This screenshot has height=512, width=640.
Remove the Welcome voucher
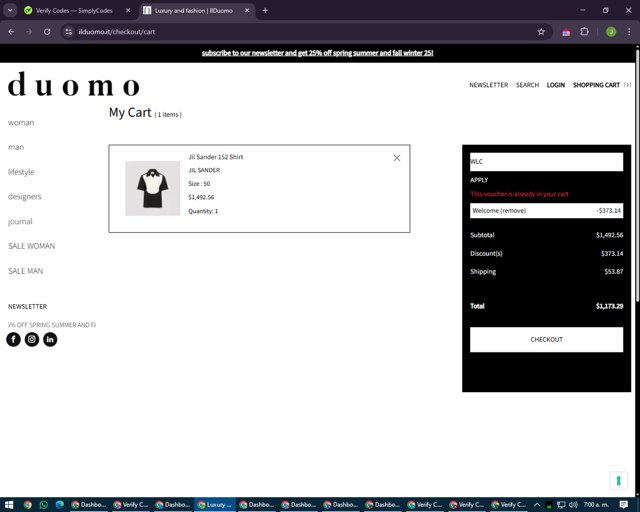pyautogui.click(x=512, y=211)
